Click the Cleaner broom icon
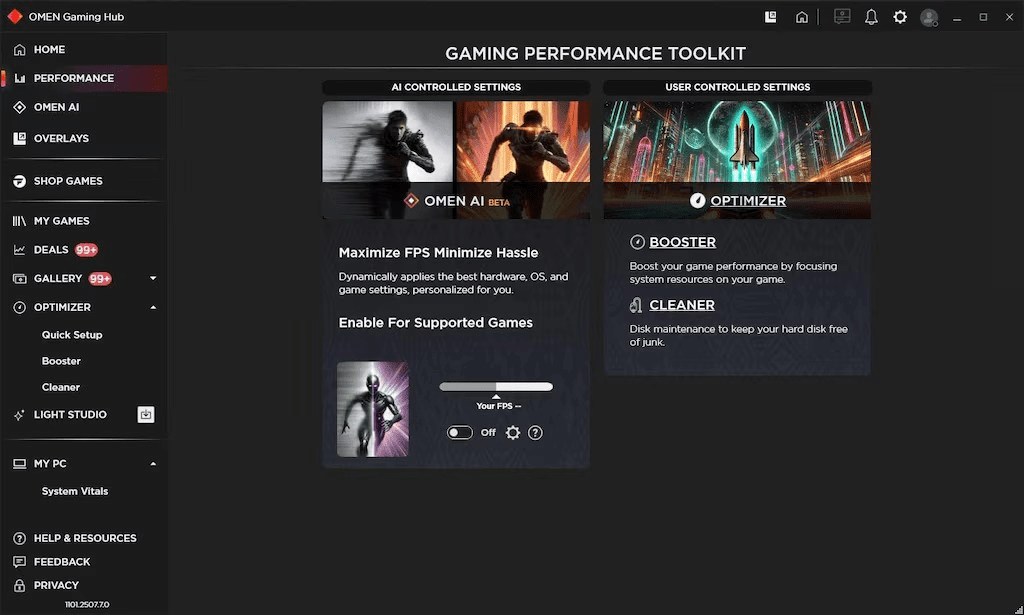 point(637,305)
